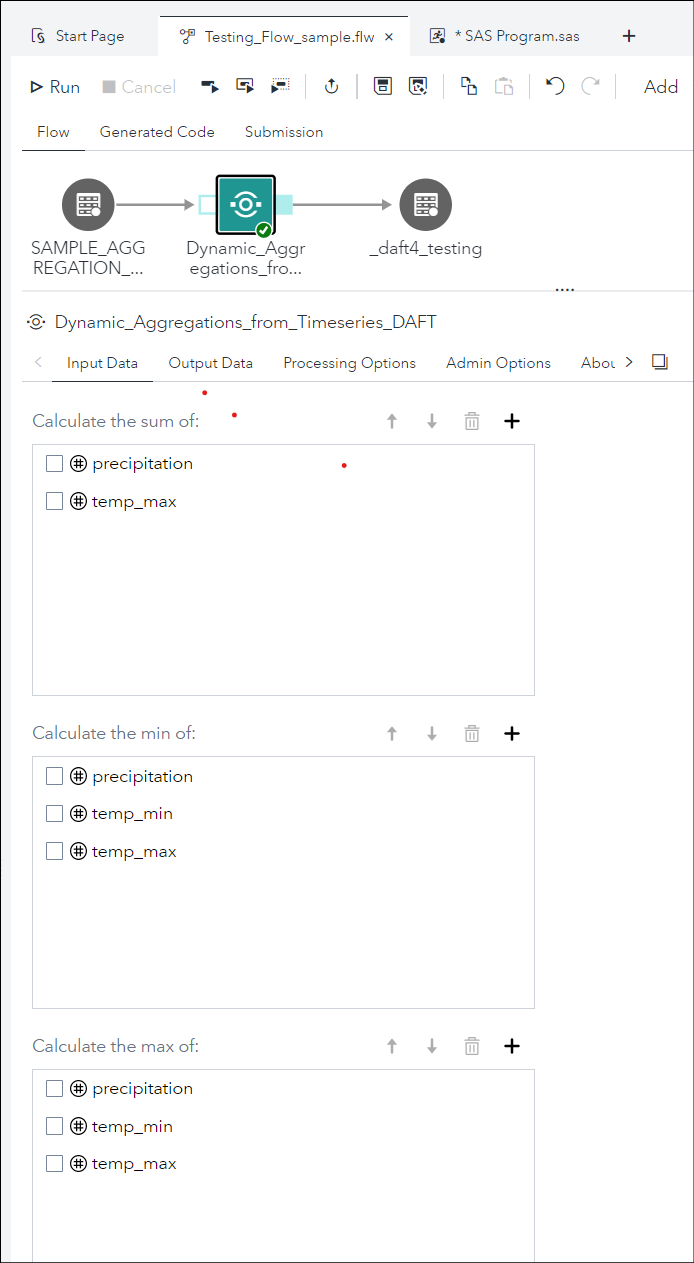Add a new column under Calculate the sum of

tap(511, 420)
